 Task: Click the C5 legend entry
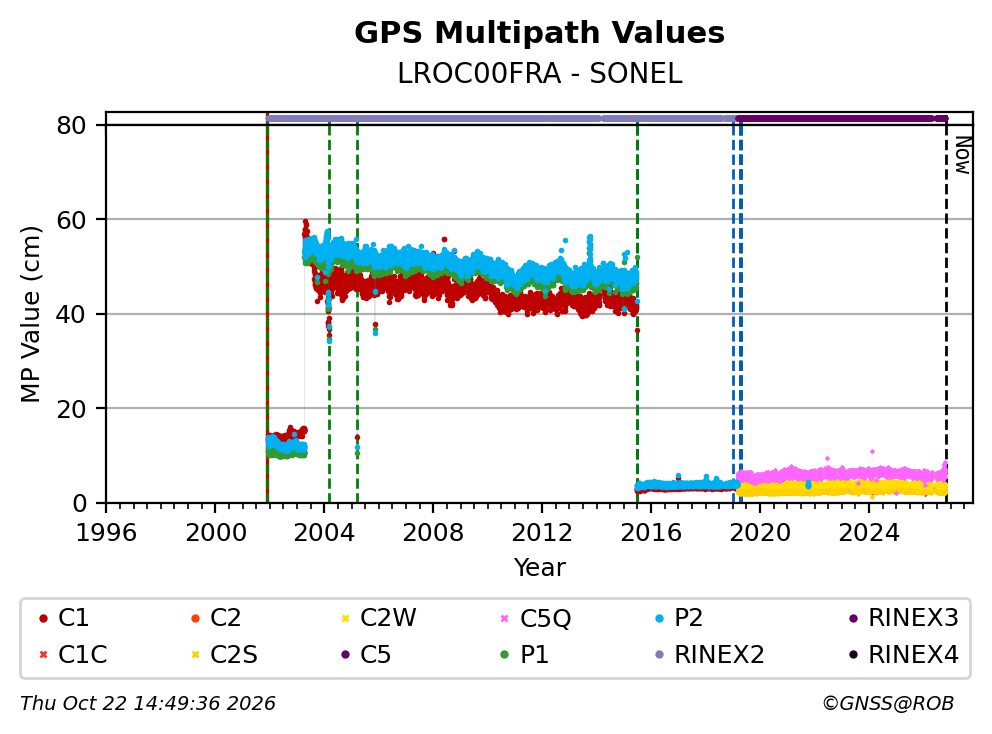click(x=366, y=654)
